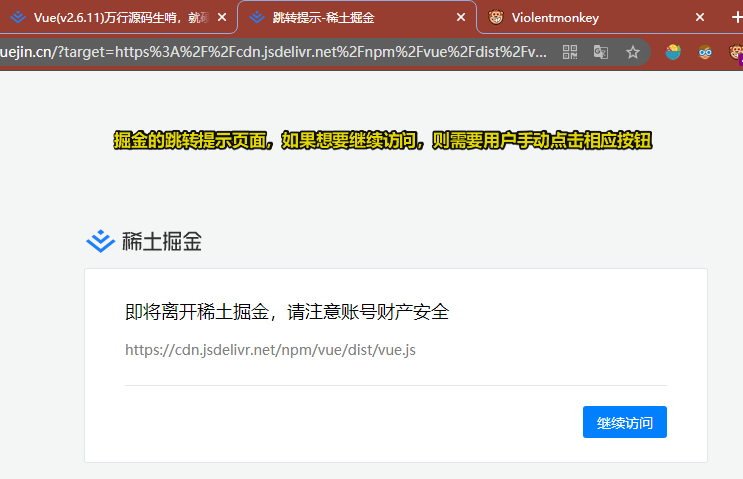Screen dimensions: 743x479
Task: Bookmark this page with the star icon
Action: click(633, 52)
